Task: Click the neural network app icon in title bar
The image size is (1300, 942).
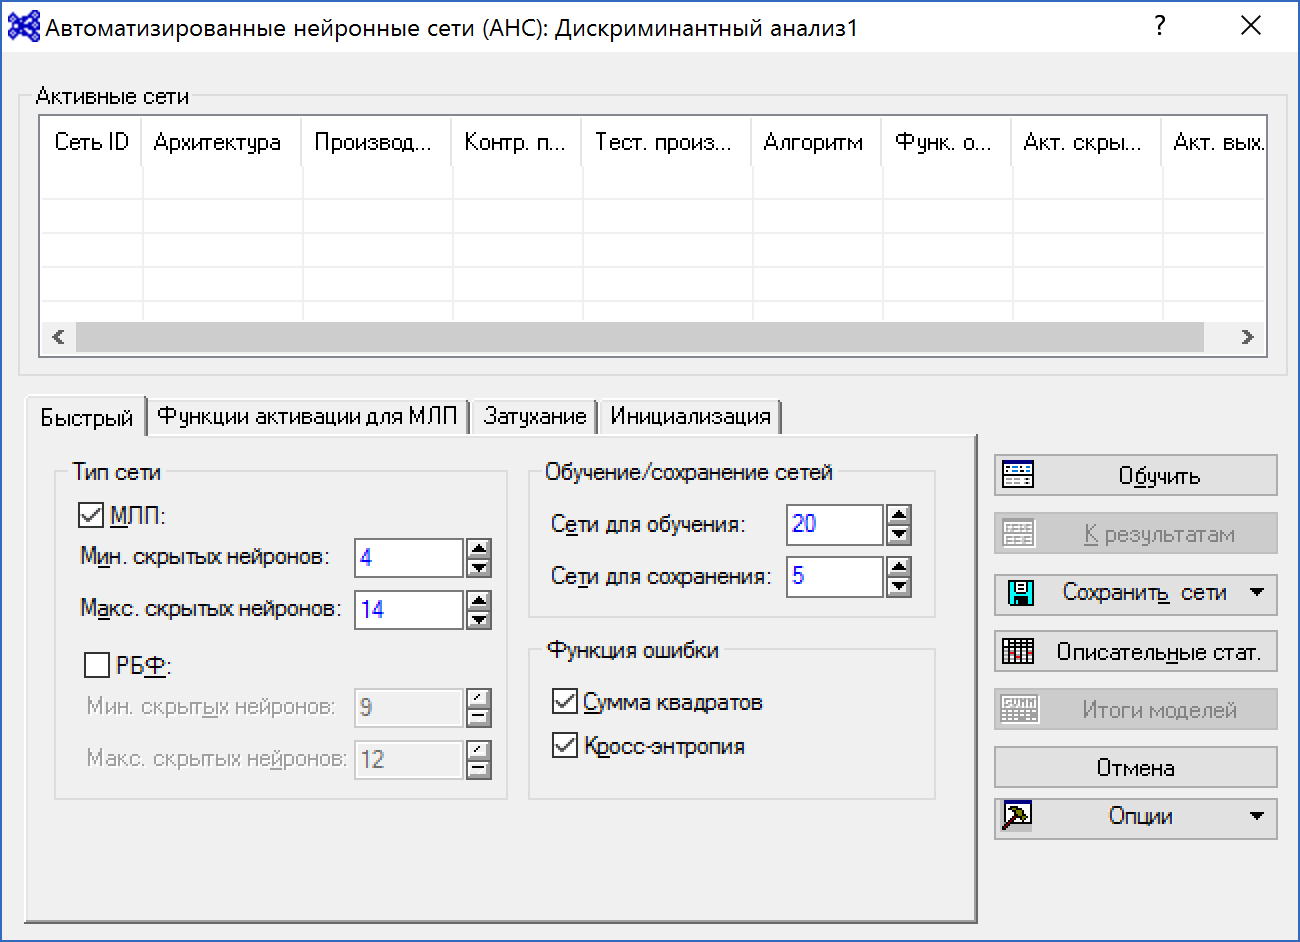Action: pos(23,27)
